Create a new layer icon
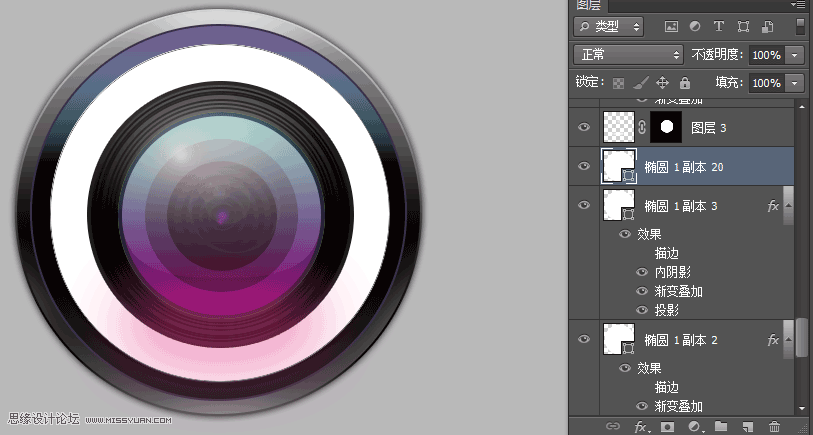 point(747,427)
